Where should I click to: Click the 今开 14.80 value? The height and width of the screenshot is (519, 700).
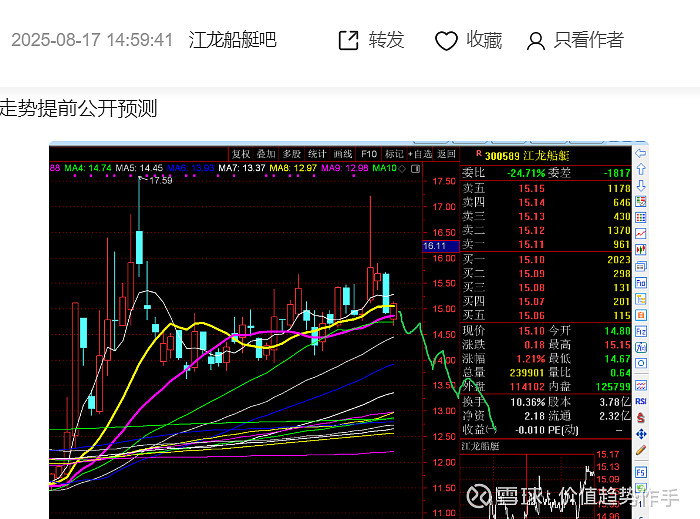tap(617, 331)
